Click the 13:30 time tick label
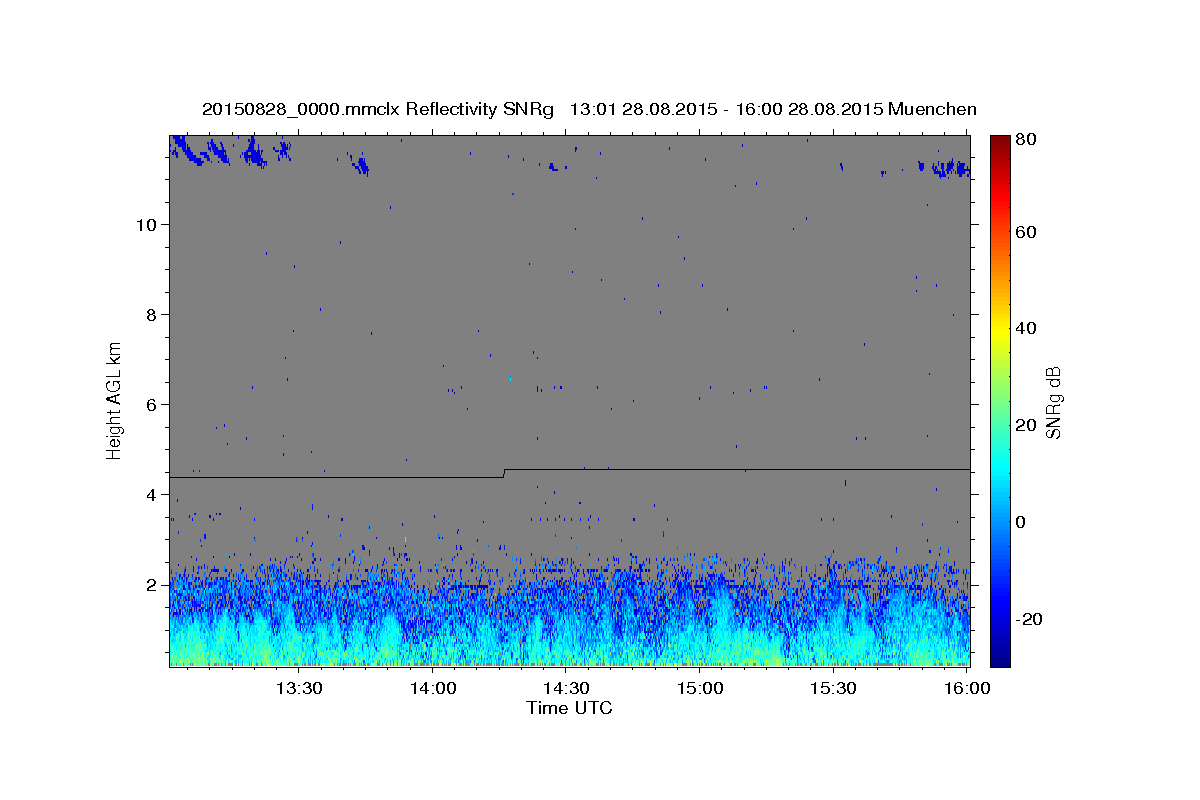Viewport: 1200px width, 800px height. click(x=299, y=688)
